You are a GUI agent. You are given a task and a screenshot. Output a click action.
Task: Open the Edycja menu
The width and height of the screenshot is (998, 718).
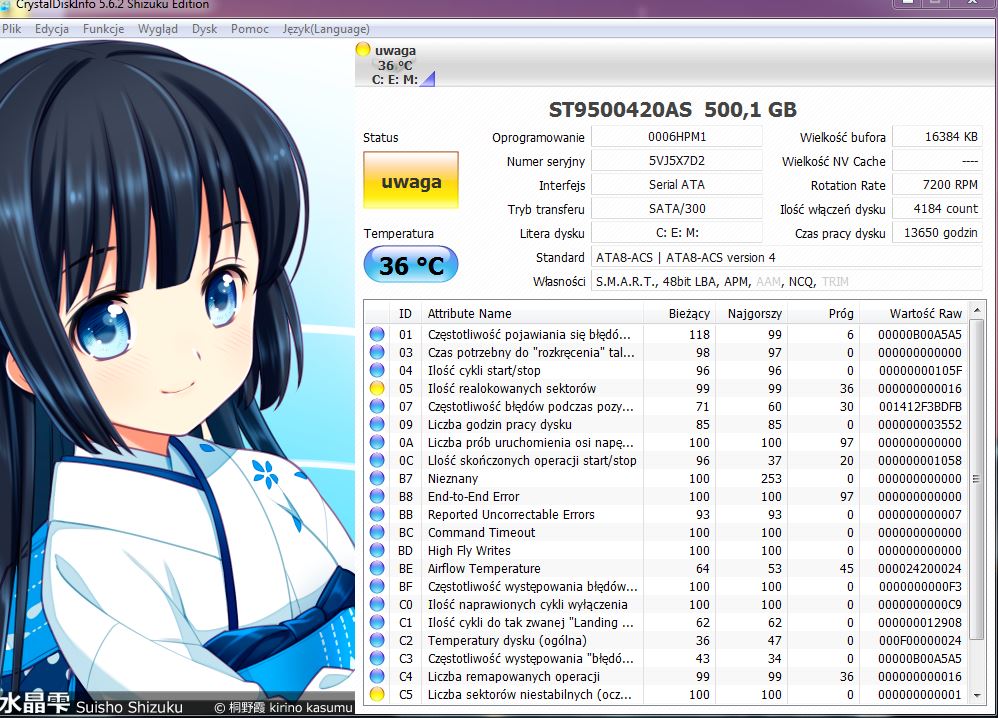(52, 29)
